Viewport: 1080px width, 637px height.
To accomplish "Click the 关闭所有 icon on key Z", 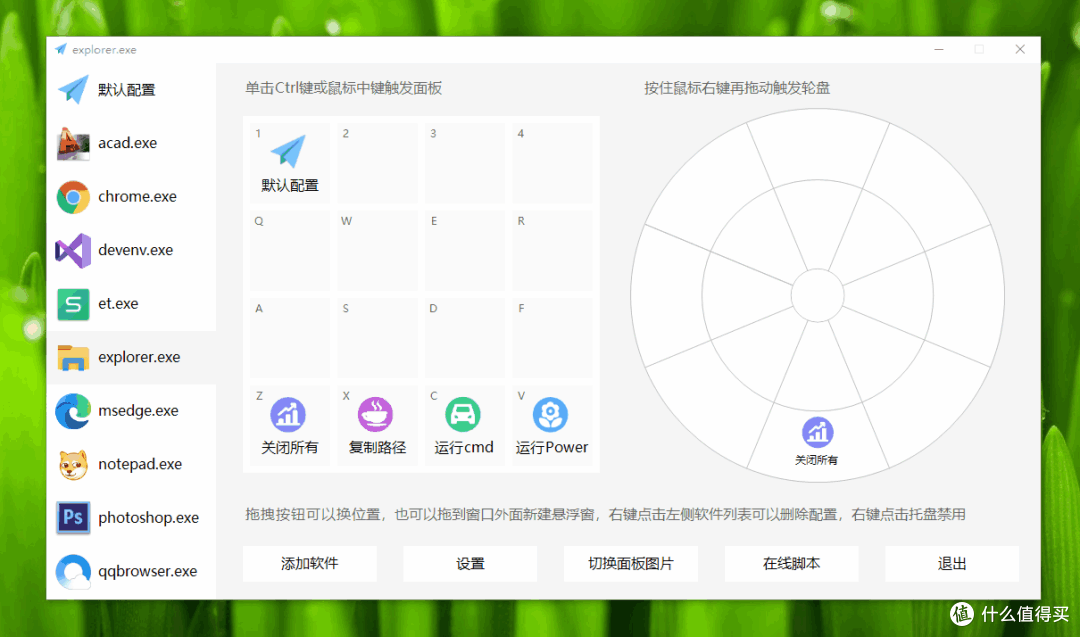I will pyautogui.click(x=289, y=413).
